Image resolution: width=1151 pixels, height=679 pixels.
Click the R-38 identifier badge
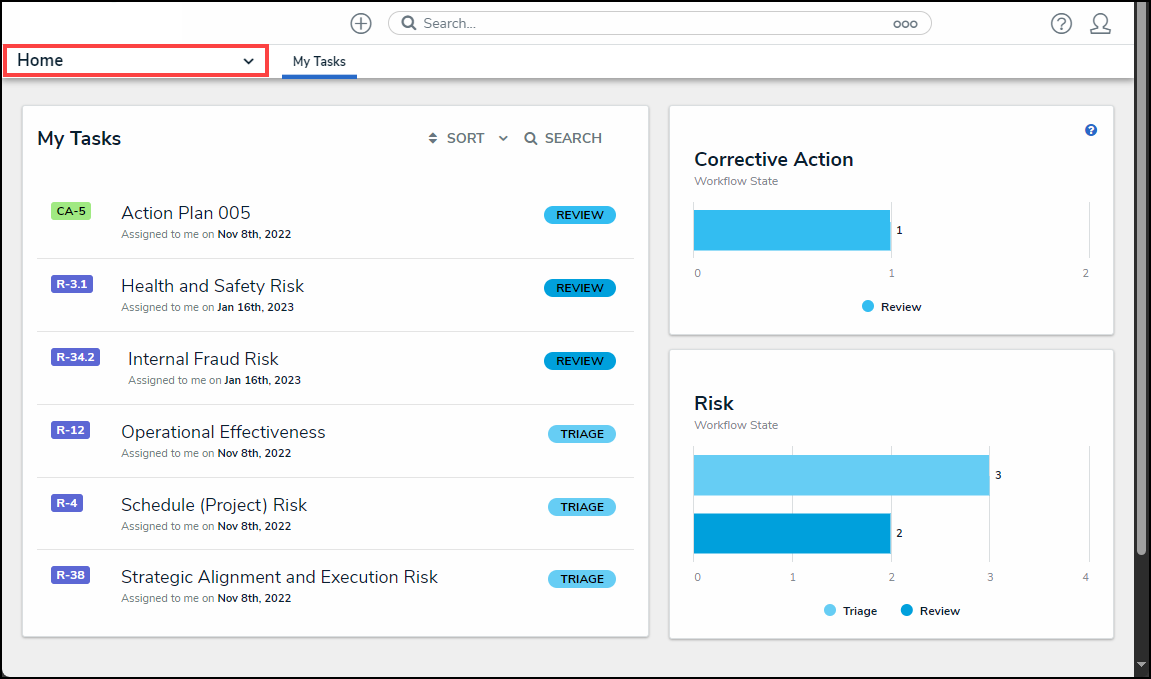[70, 575]
